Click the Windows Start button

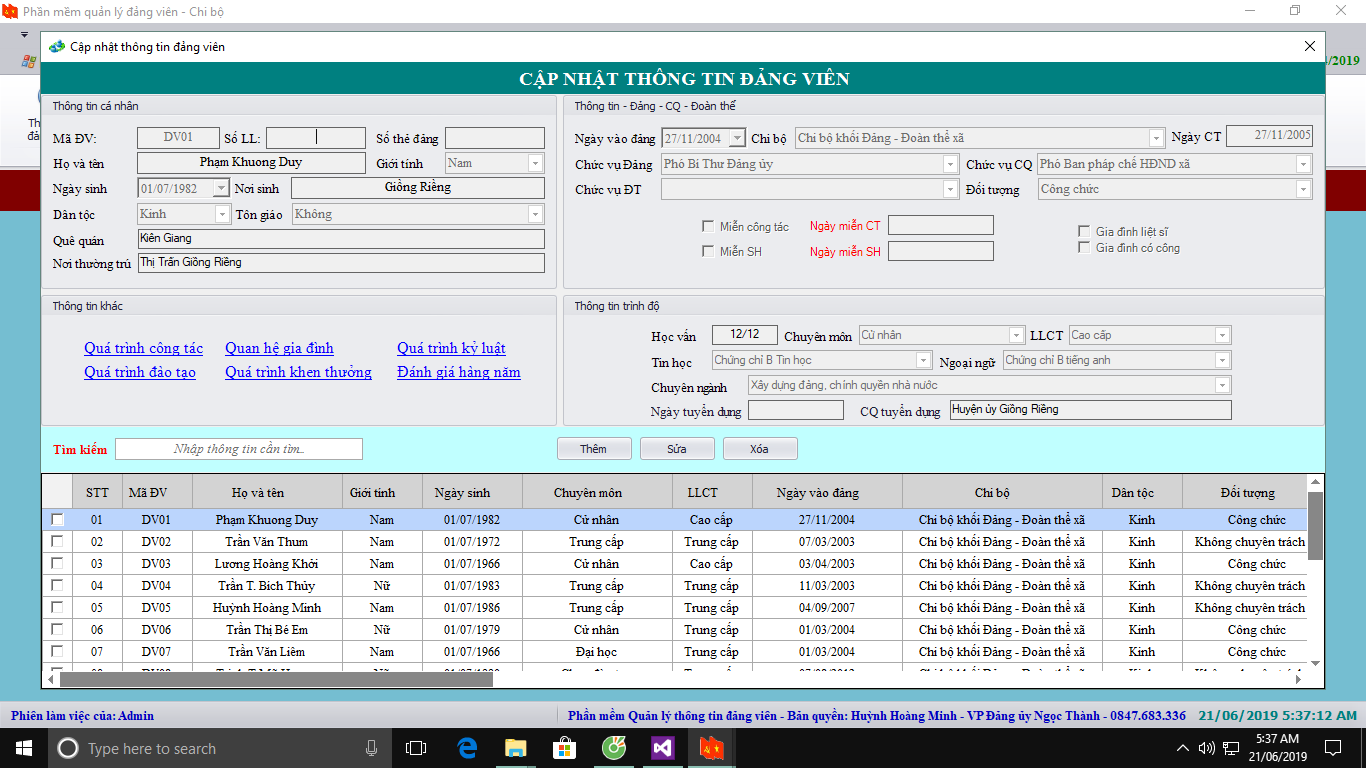22,748
